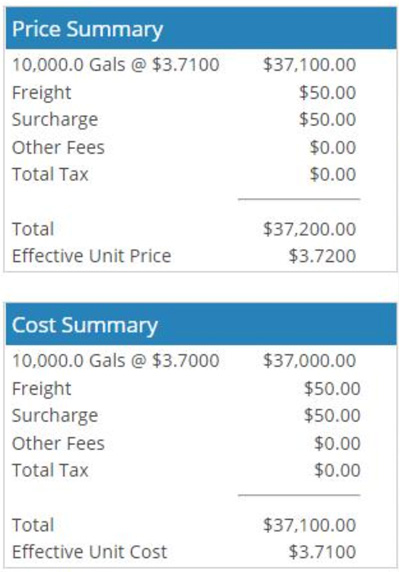
Task: Select Other Fees in Price Summary
Action: 58,147
